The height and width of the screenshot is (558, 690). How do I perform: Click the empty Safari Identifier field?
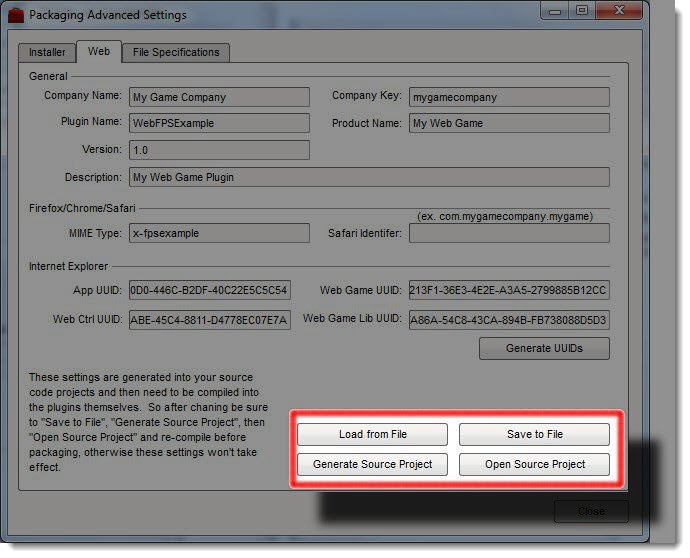[509, 233]
